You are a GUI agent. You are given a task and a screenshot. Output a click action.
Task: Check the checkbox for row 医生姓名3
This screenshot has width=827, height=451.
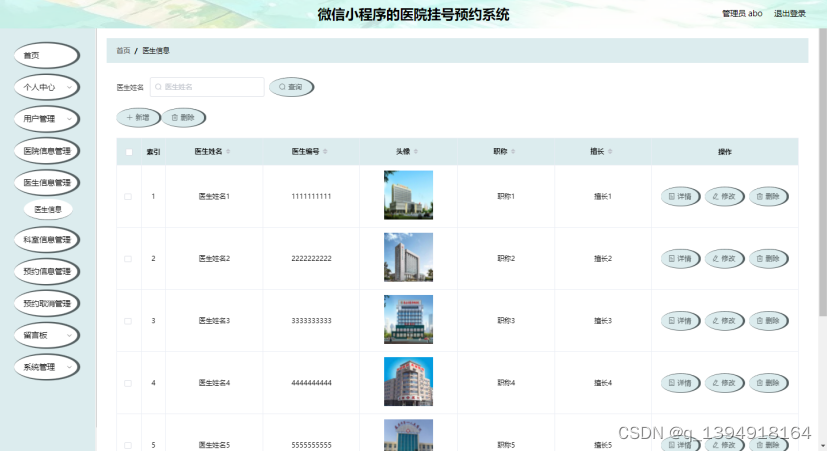128,321
